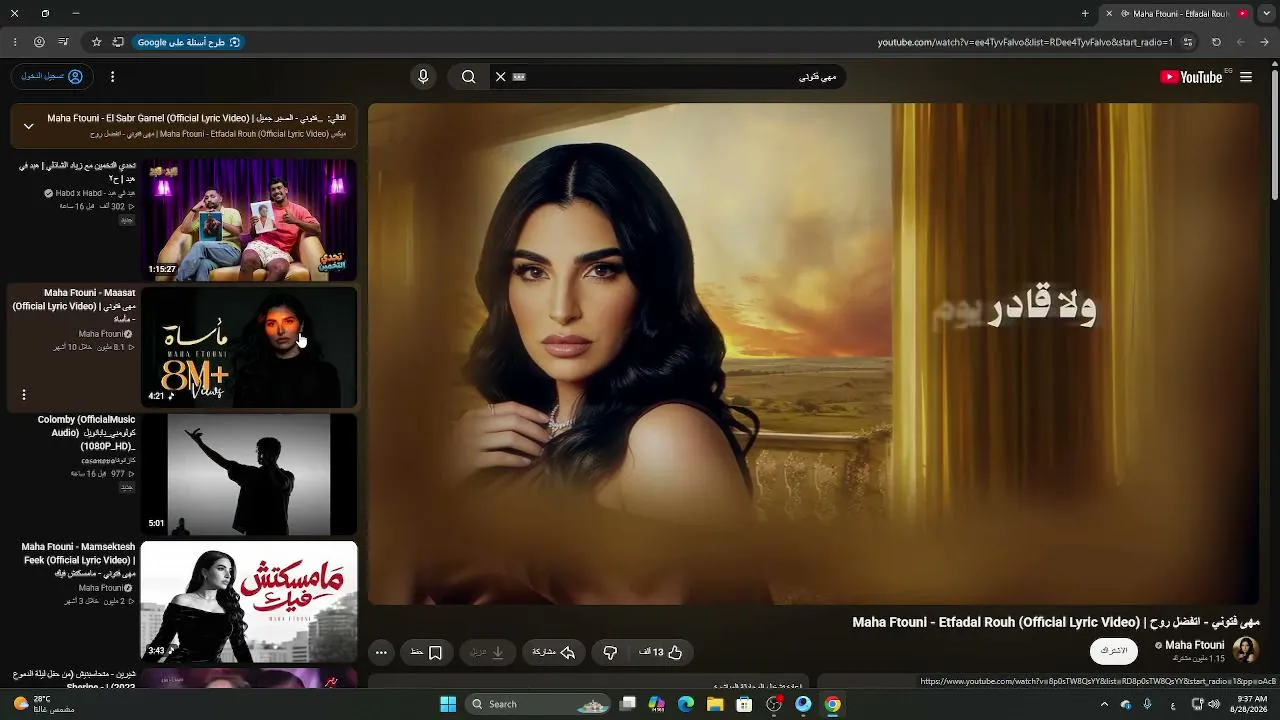The image size is (1280, 720).
Task: Collapse the mix playlist panel
Action: [x=28, y=126]
